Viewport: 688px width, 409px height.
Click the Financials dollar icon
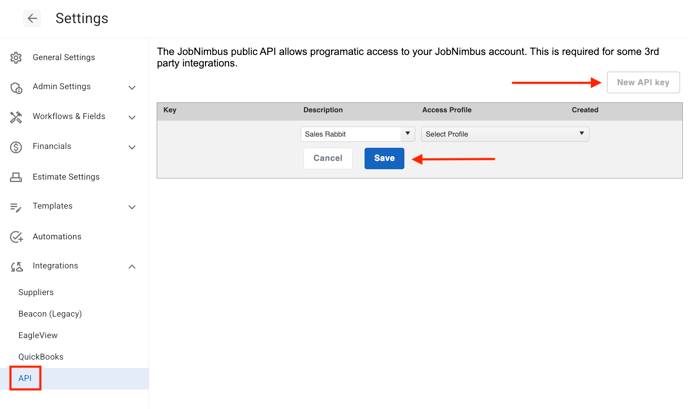coord(16,147)
